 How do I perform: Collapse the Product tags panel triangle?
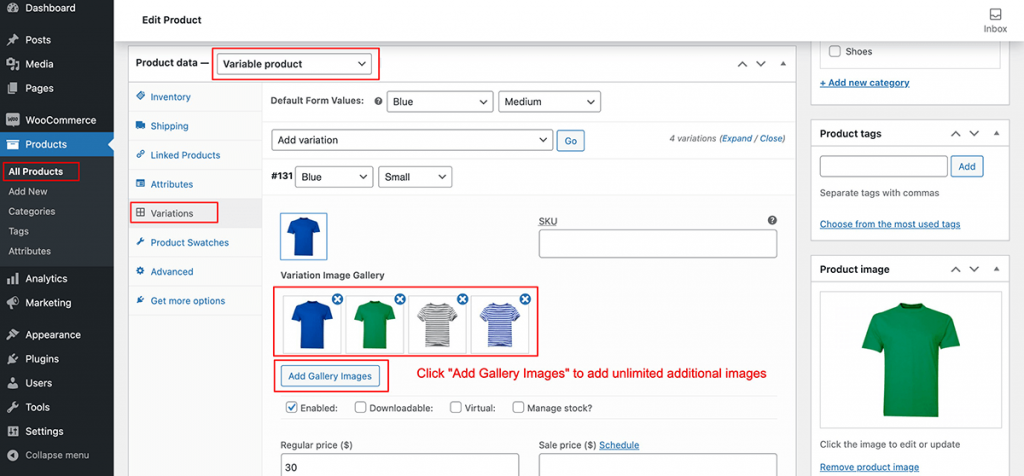click(995, 134)
